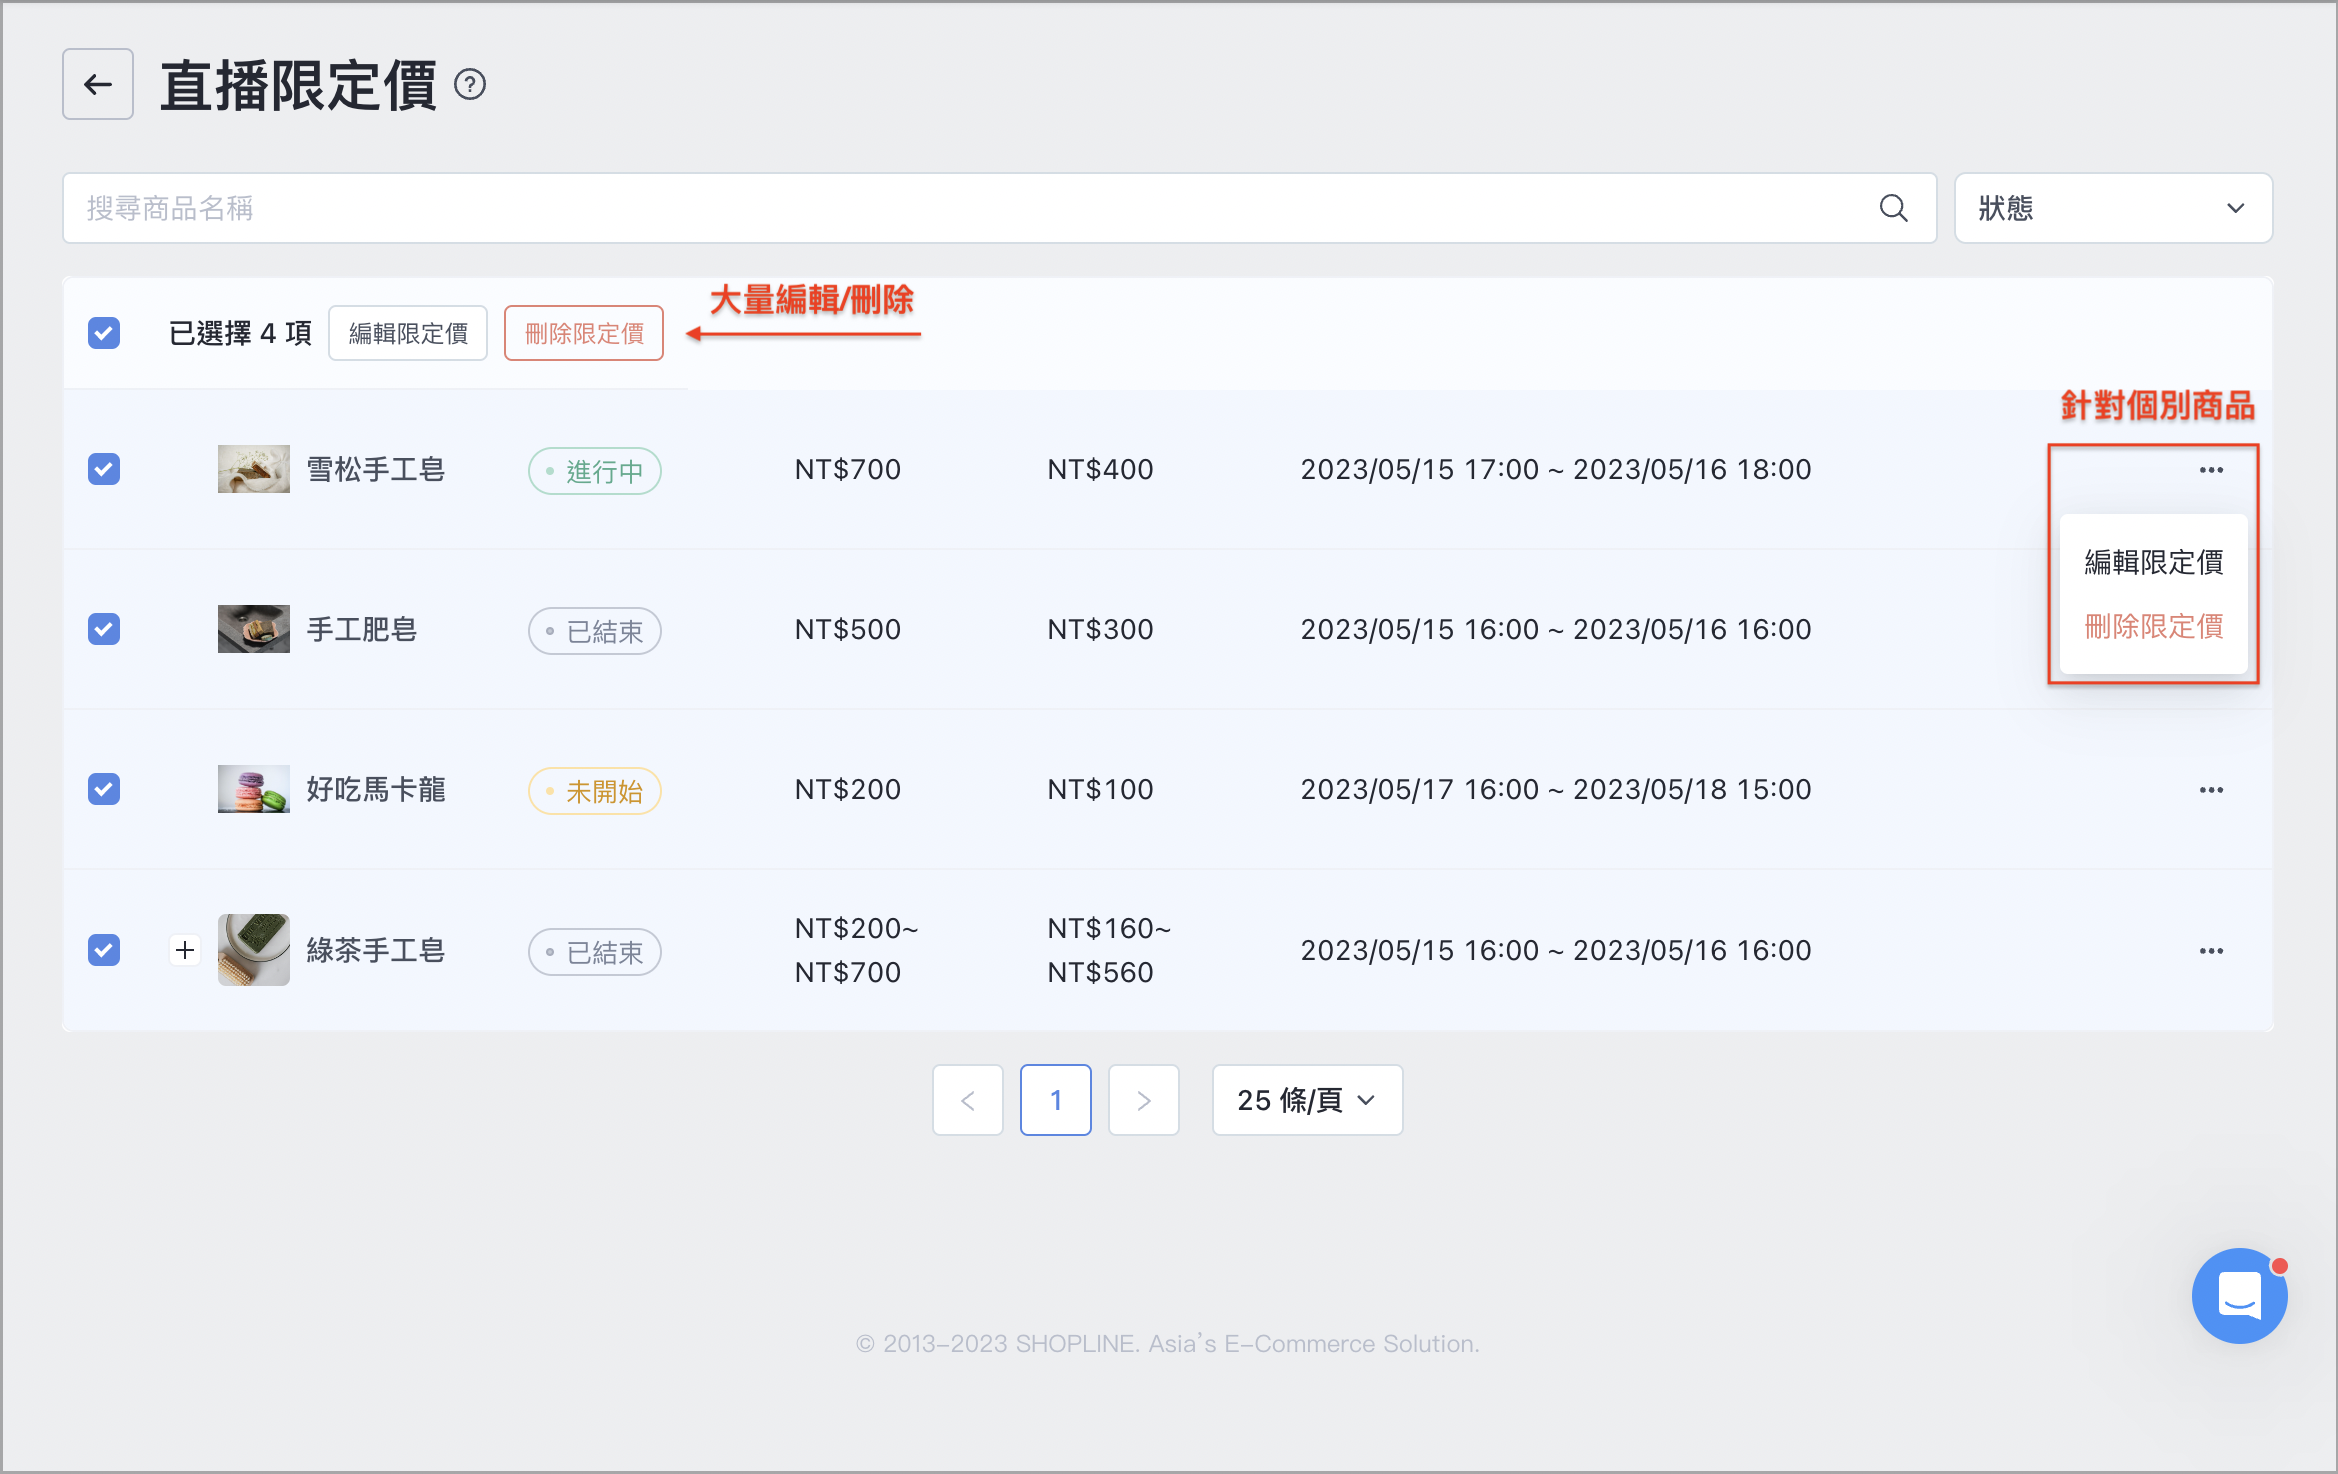
Task: Click the NT$700 price of 雪松手工皂
Action: click(848, 469)
